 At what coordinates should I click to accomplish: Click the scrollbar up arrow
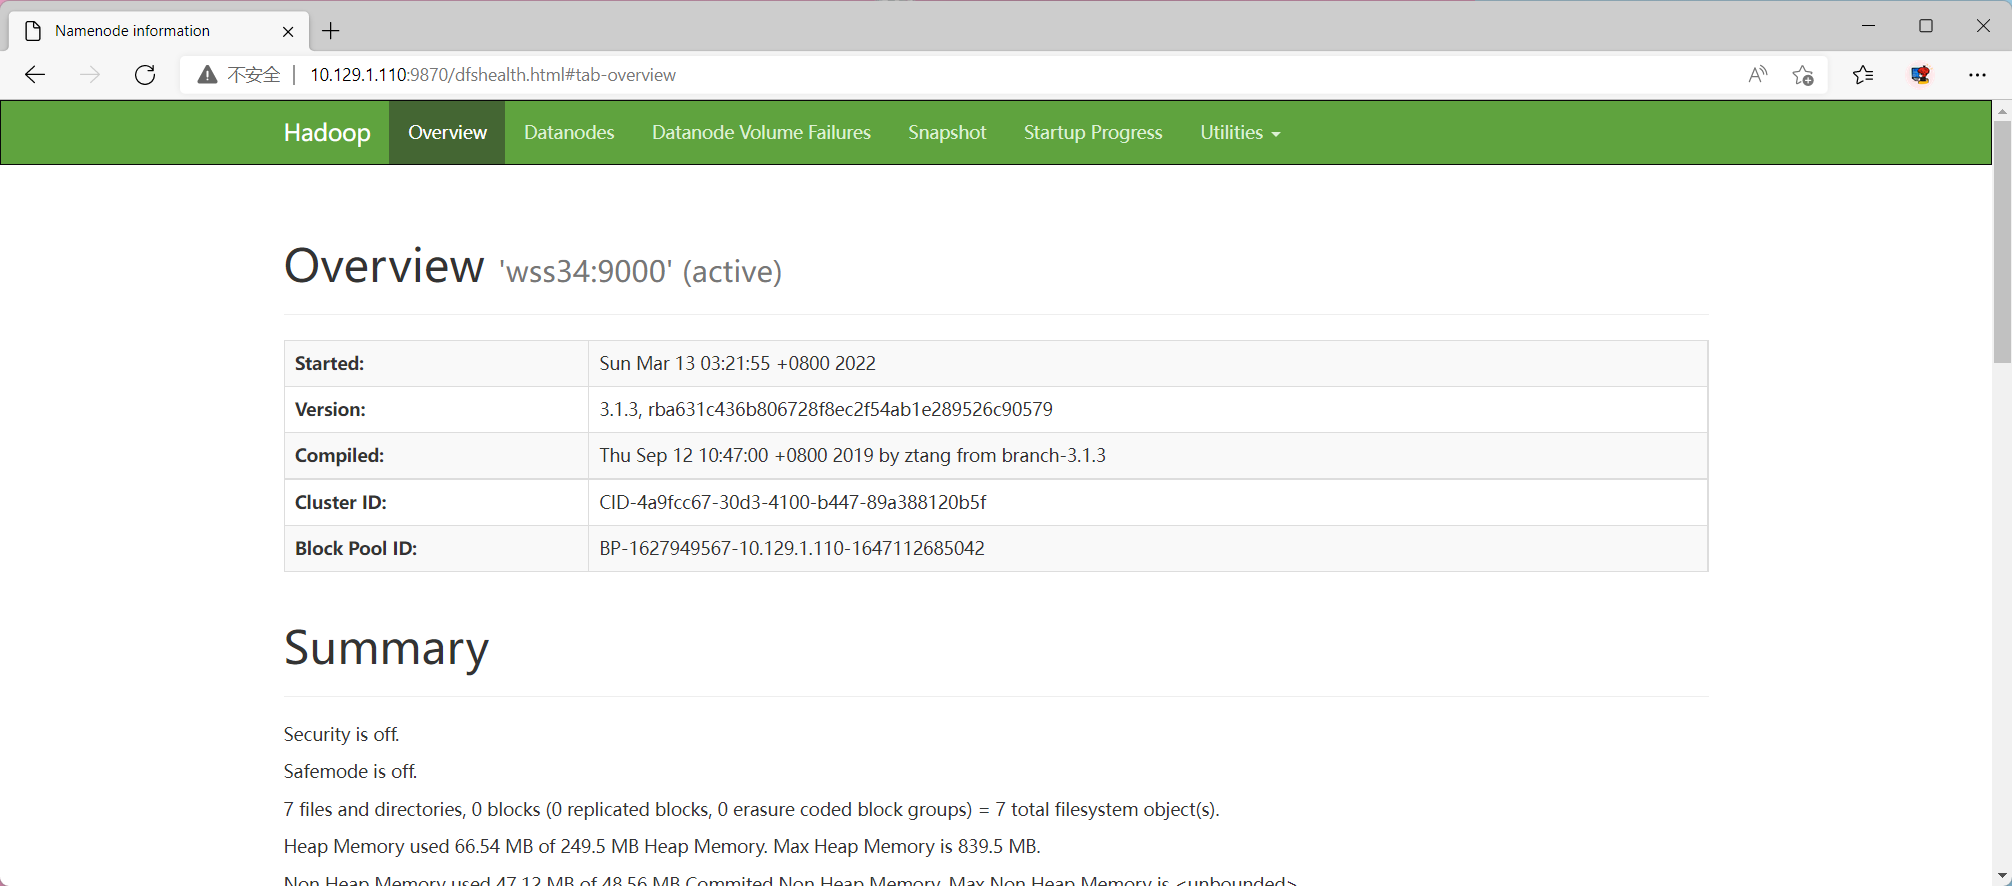coord(2002,110)
